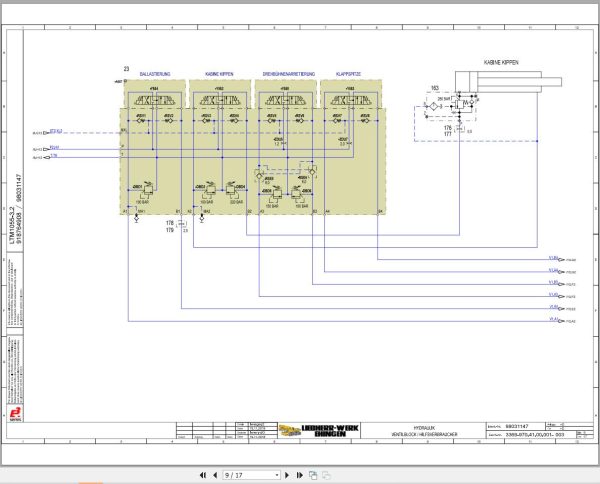600x484 pixels.
Task: Select the black KABINE KIPPEN cylinder label
Action: pyautogui.click(x=501, y=62)
